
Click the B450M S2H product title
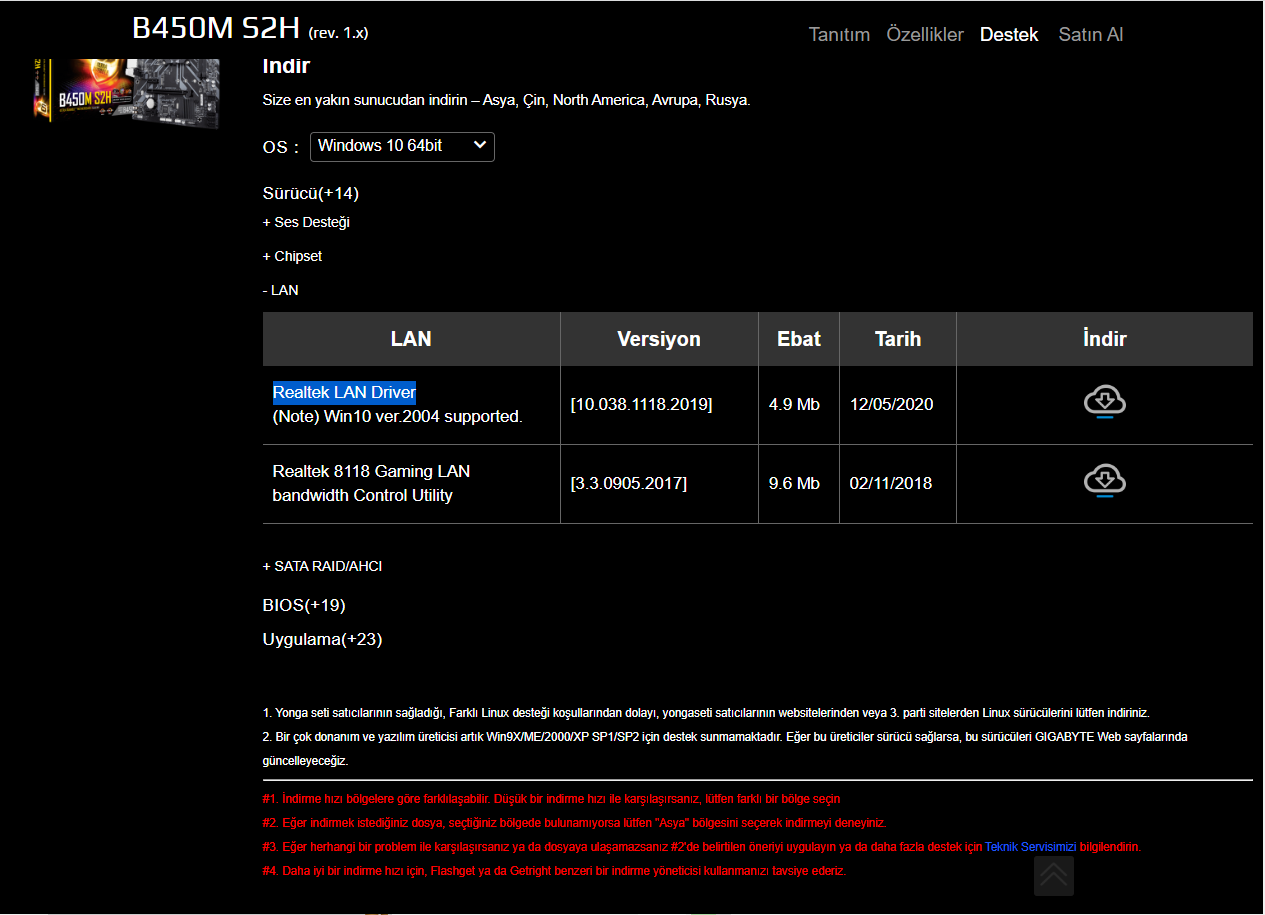click(x=216, y=28)
